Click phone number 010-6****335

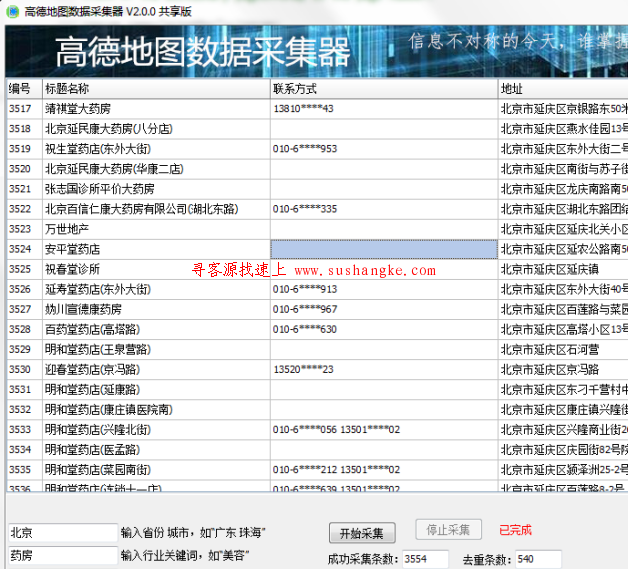pyautogui.click(x=305, y=209)
